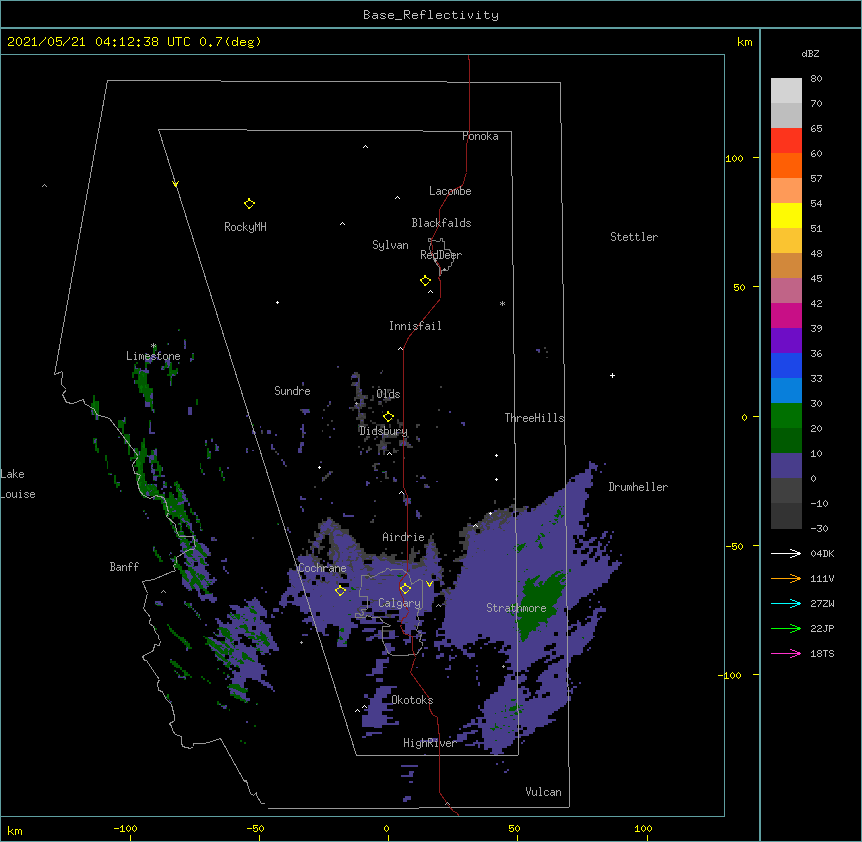Click the Didsbury label

[x=383, y=431]
